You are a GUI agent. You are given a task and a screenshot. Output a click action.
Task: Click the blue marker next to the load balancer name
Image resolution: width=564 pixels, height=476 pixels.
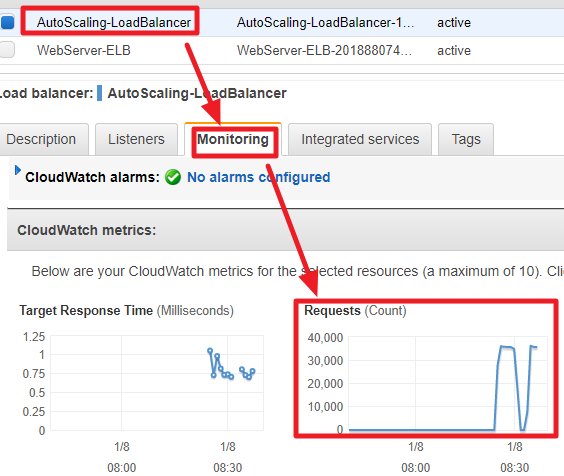(100, 93)
